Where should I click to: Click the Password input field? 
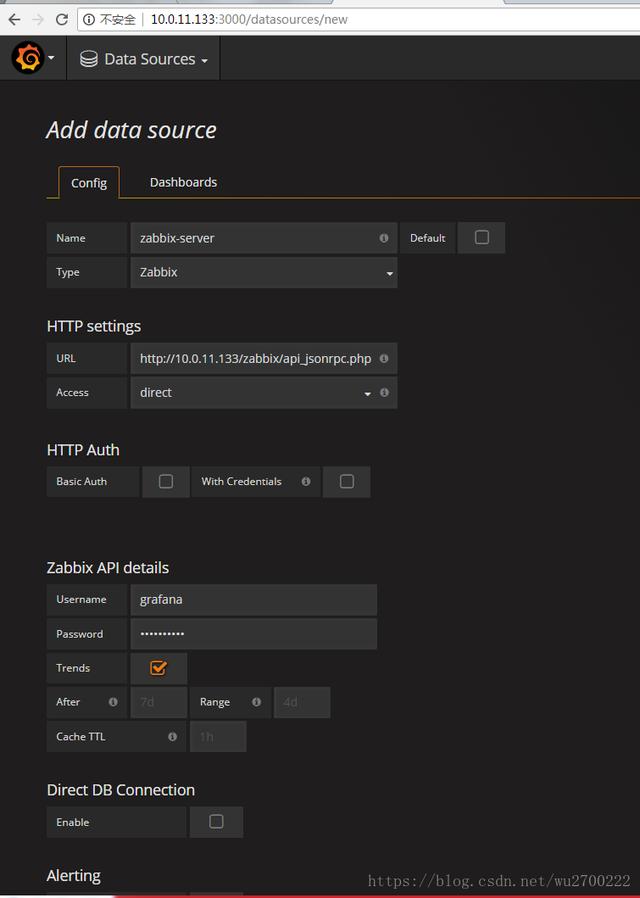(x=254, y=634)
